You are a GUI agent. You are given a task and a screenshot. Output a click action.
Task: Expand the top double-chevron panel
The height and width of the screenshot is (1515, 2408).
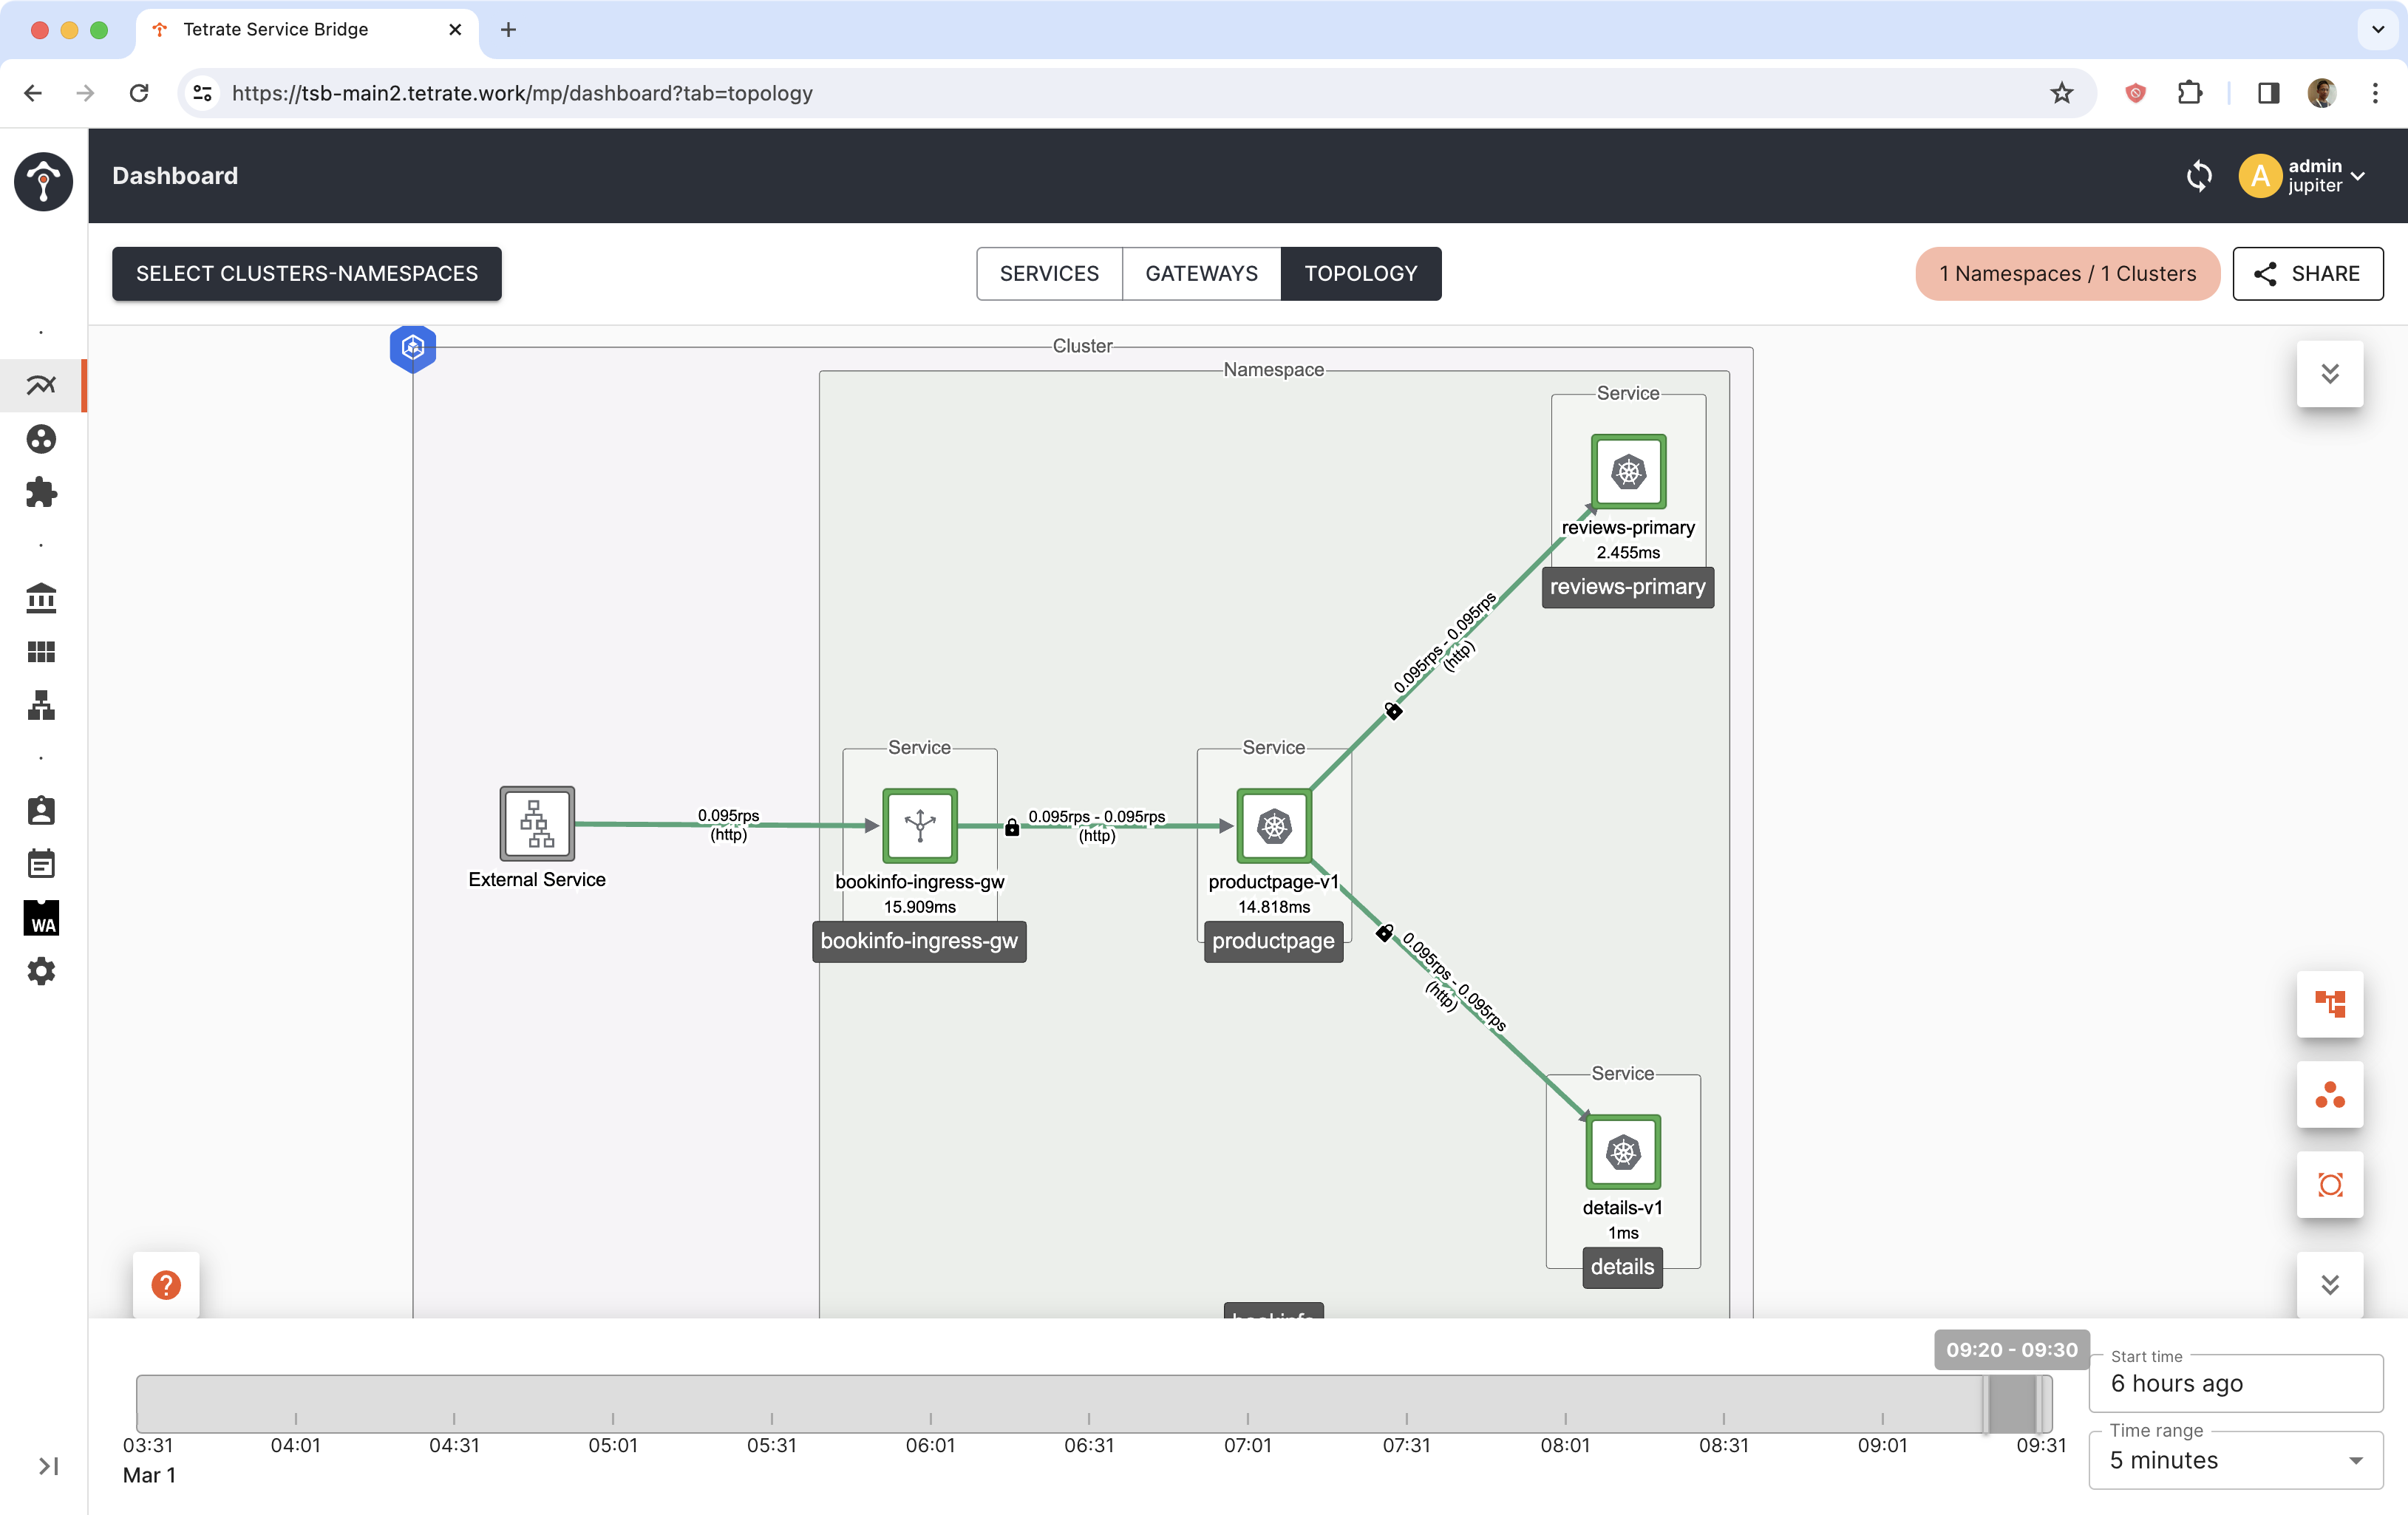tap(2330, 374)
